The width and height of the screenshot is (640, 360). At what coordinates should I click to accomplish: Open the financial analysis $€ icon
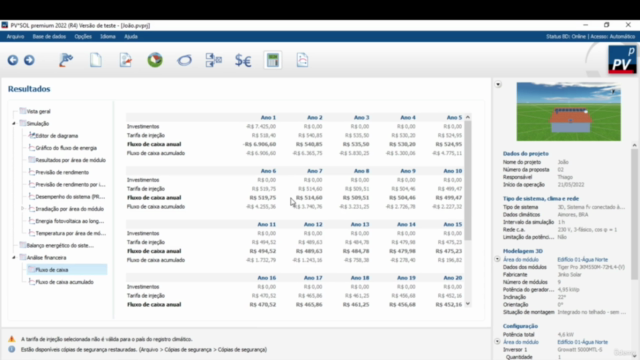point(243,60)
